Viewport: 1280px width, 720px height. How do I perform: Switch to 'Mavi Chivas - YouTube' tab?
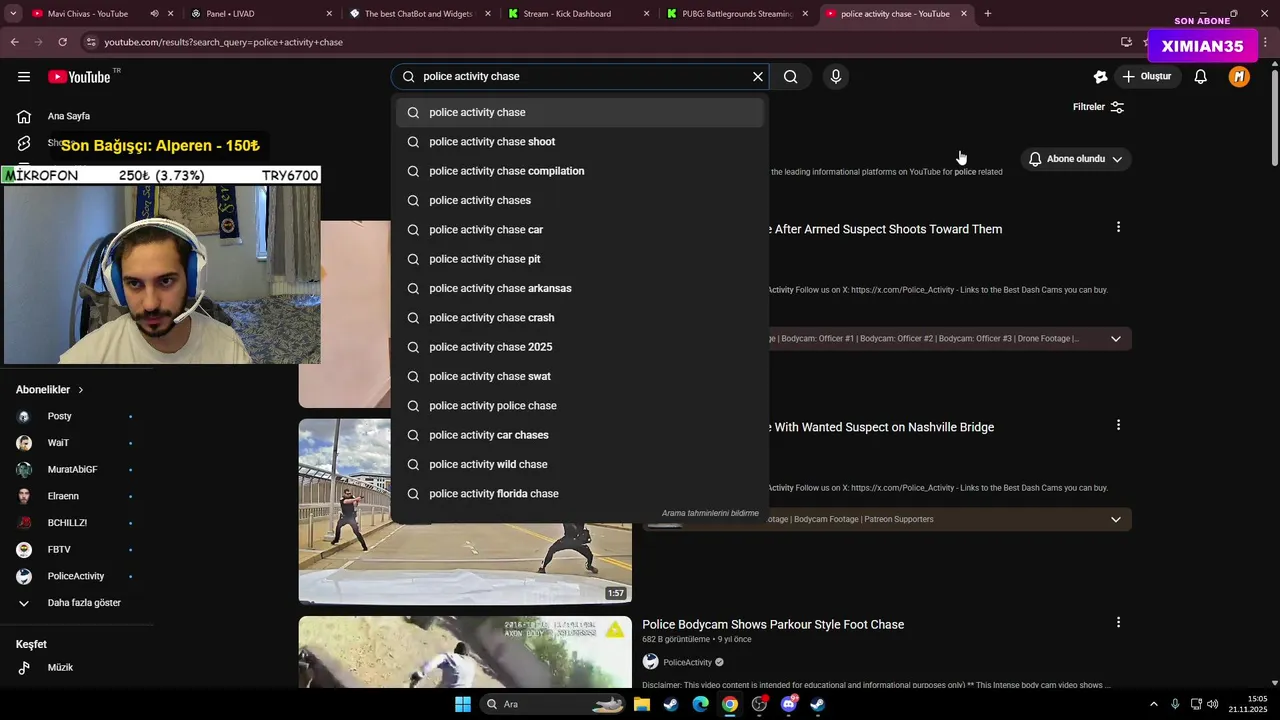click(x=88, y=14)
